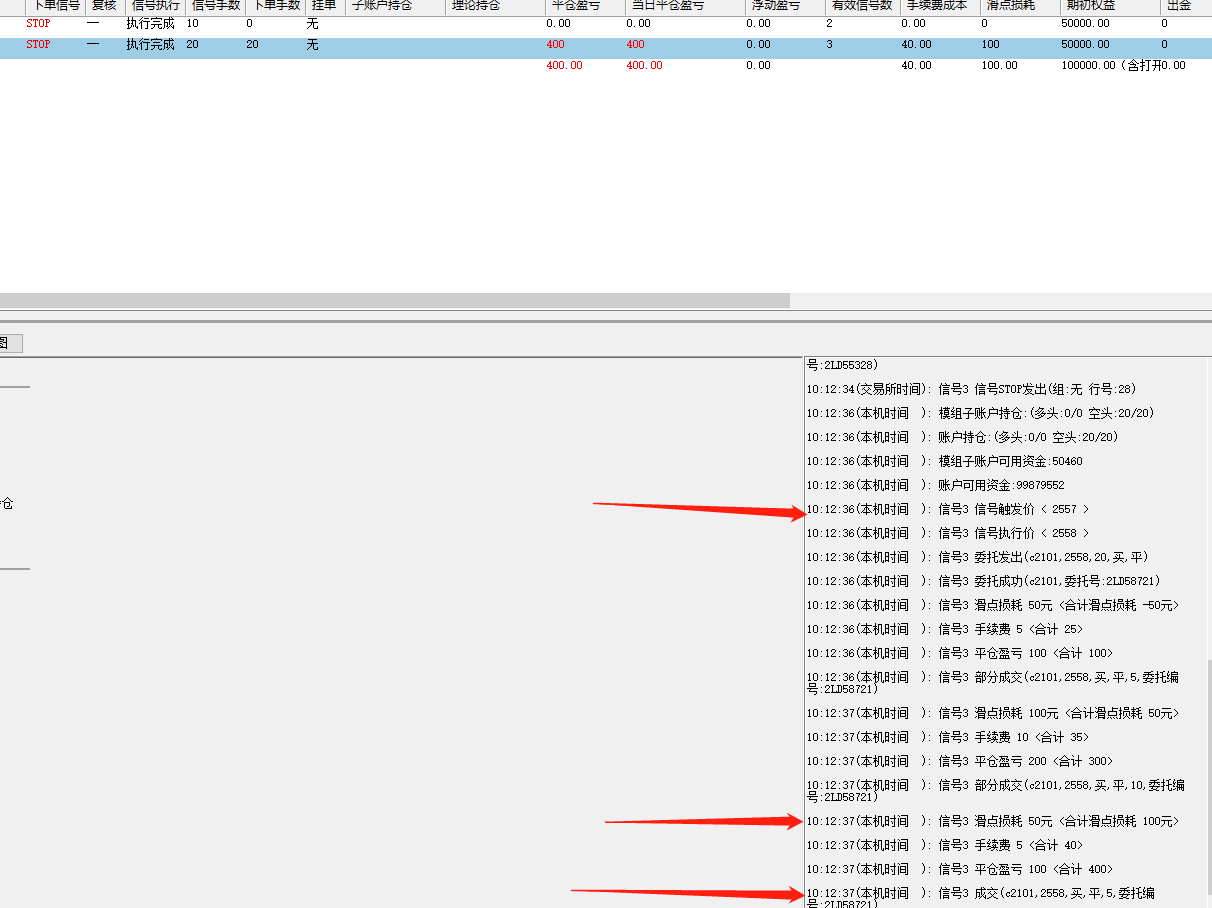The width and height of the screenshot is (1212, 908).
Task: Click the 图 tab button at left
Action: tap(8, 344)
